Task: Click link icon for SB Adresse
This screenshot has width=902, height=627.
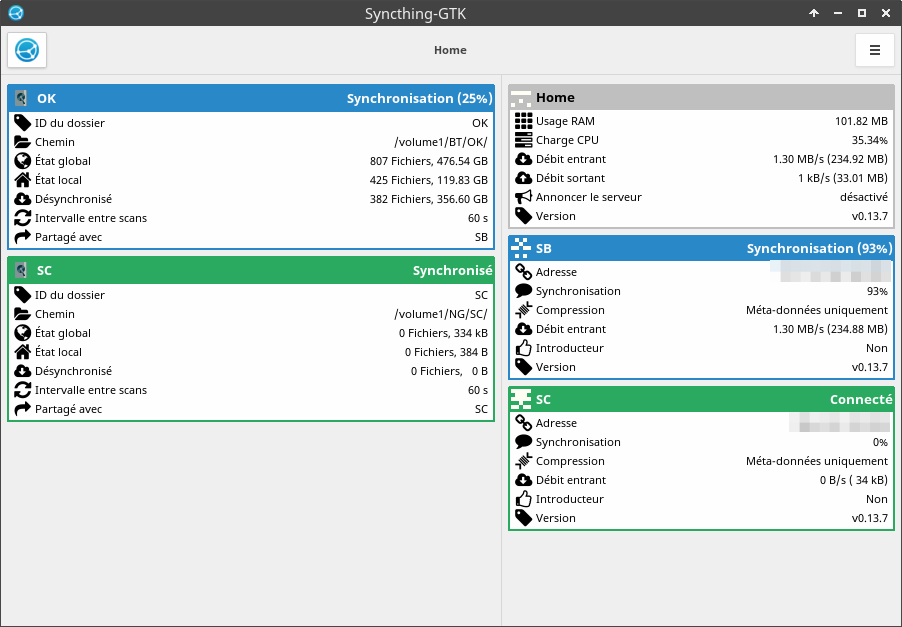Action: 523,272
